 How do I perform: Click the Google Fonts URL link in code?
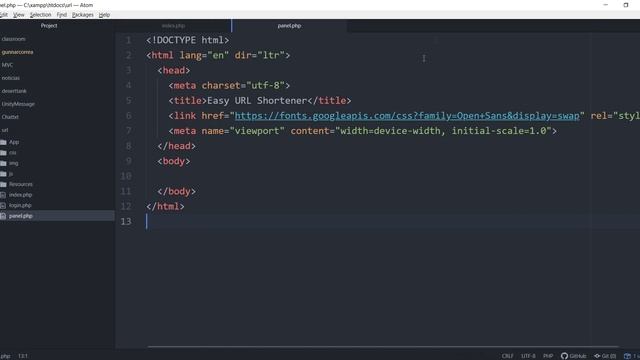[x=407, y=116]
